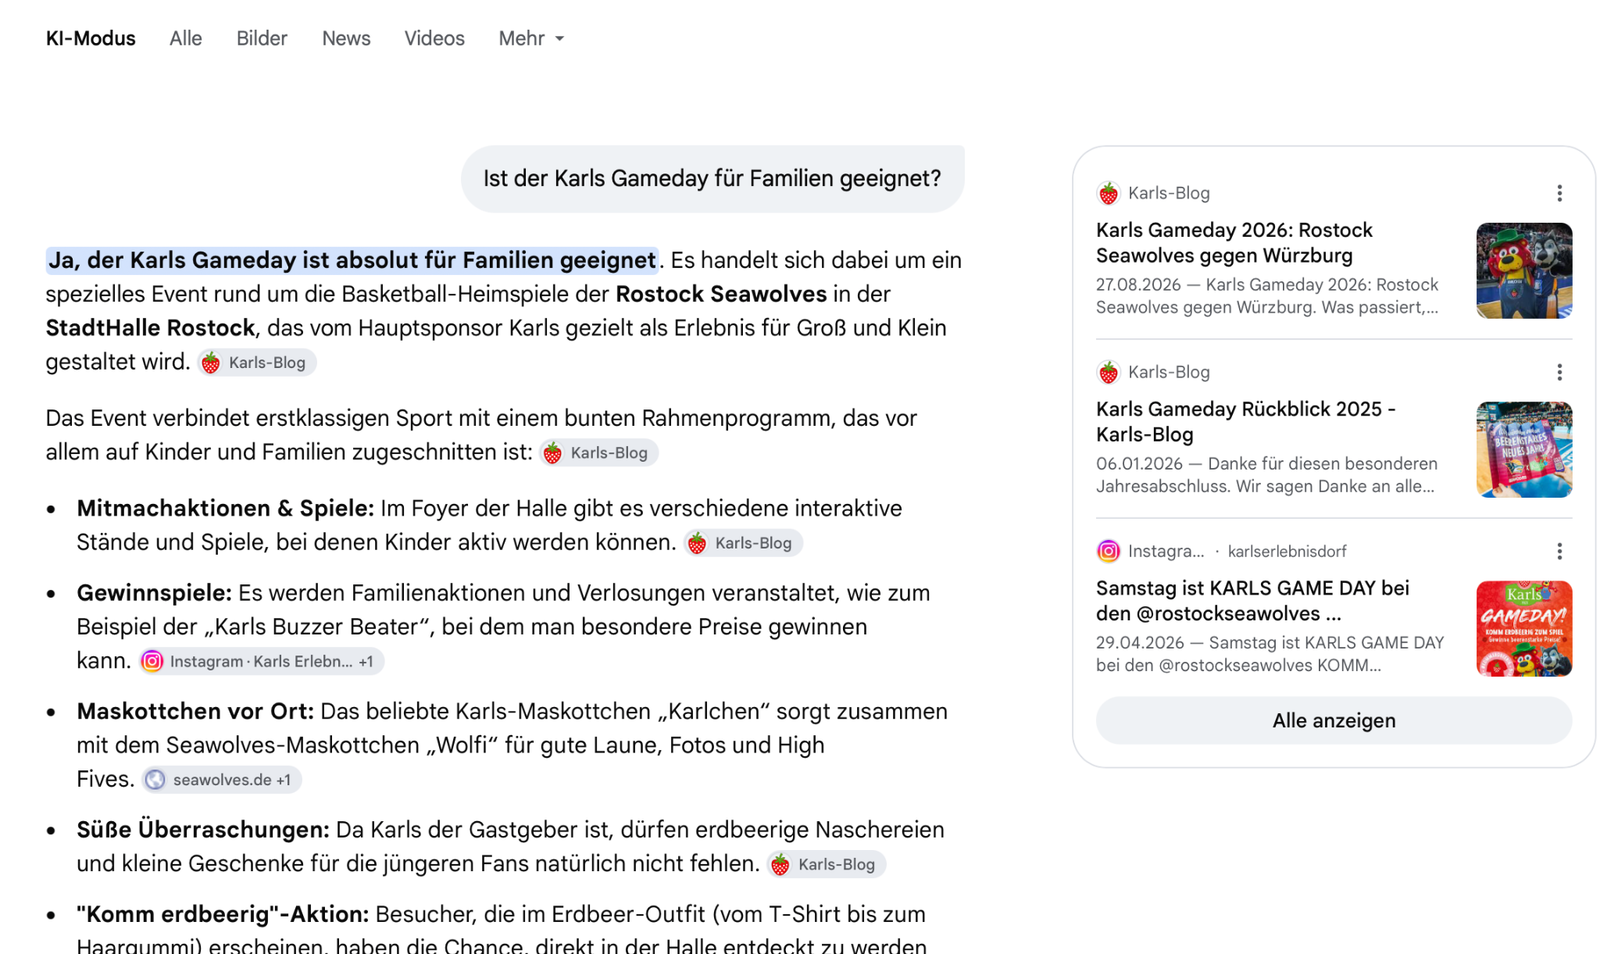Click heading 'Süße Überraschungen:'
Screen dimensions: 1600x954
coord(203,830)
